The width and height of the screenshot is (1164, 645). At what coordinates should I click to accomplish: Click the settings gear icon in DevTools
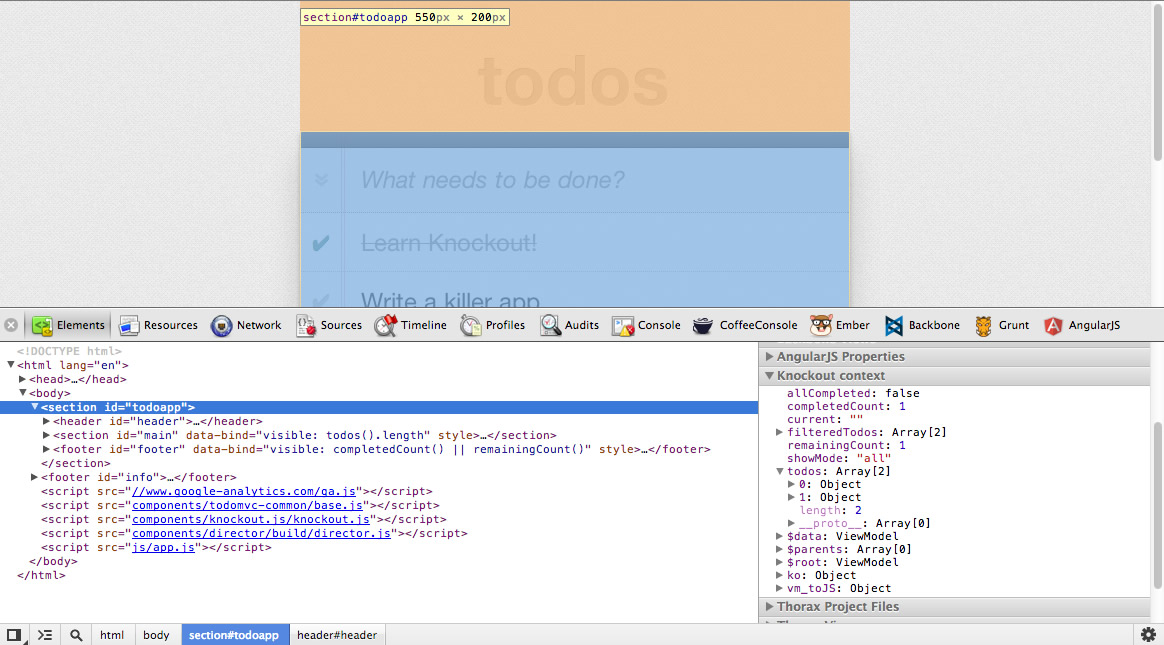[1148, 635]
